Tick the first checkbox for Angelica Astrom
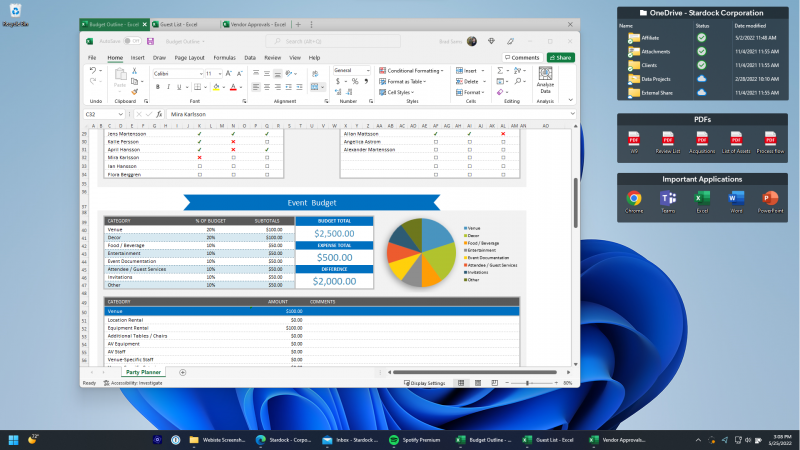800x450 pixels. click(x=435, y=141)
